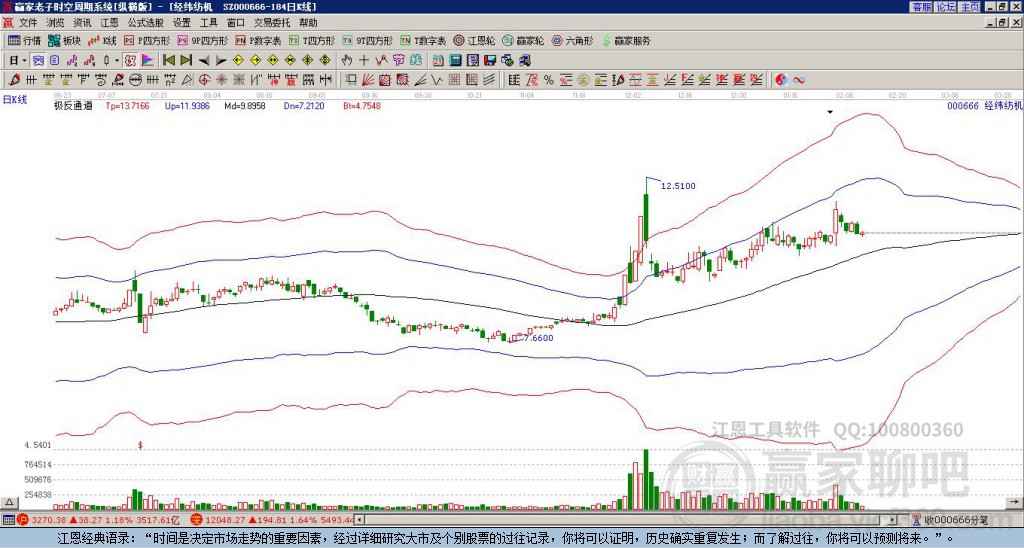
Task: Toggle the first highlighted chart-mode button
Action: pos(38,61)
